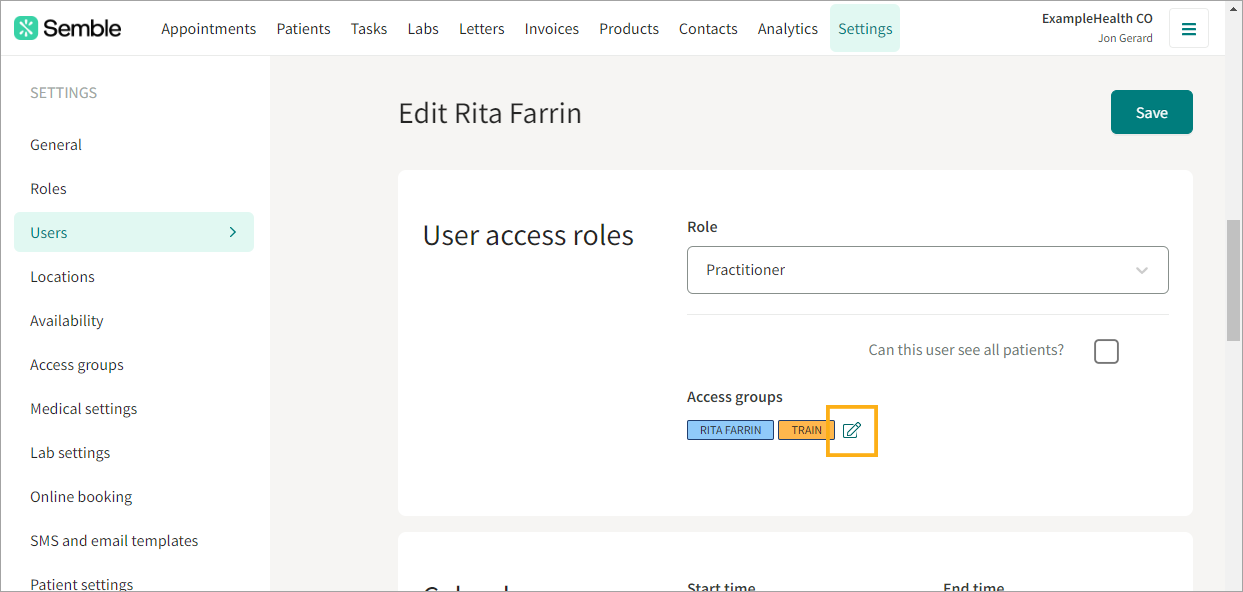
Task: Open Roles settings in sidebar
Action: pyautogui.click(x=48, y=189)
